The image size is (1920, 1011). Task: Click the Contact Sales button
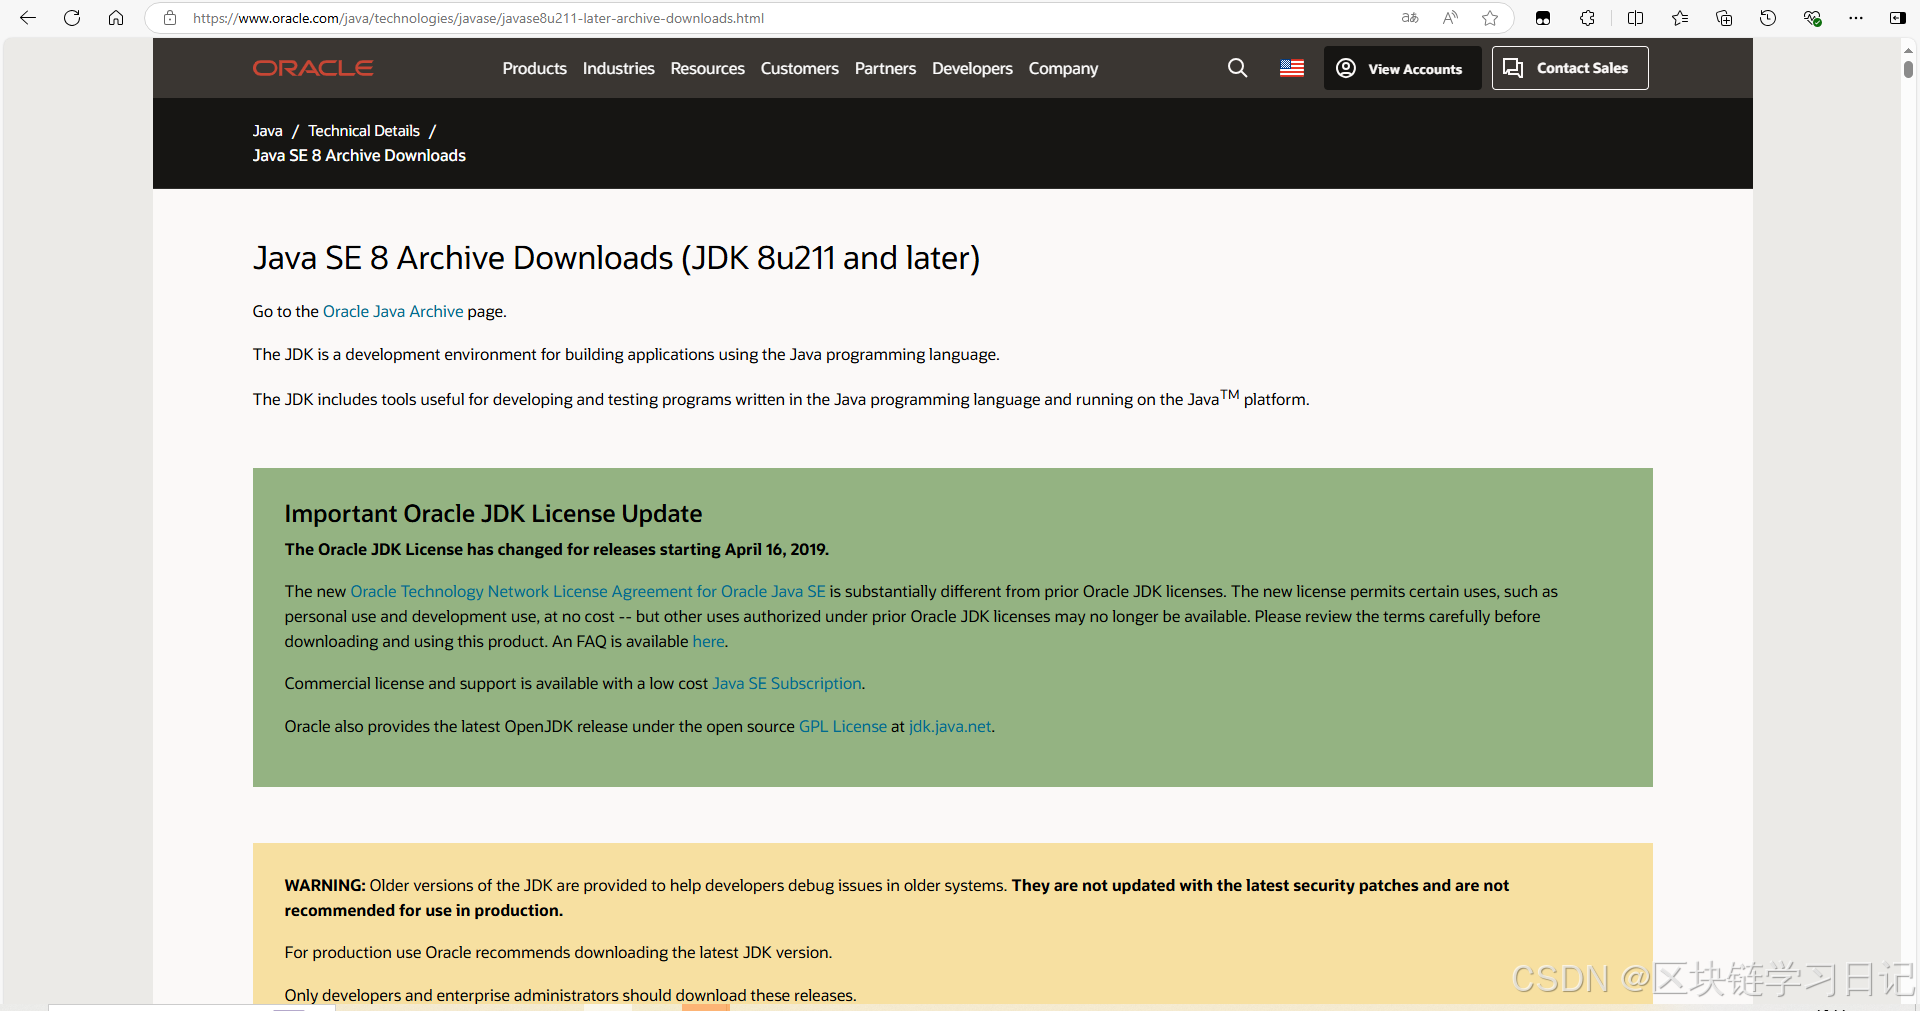1570,68
